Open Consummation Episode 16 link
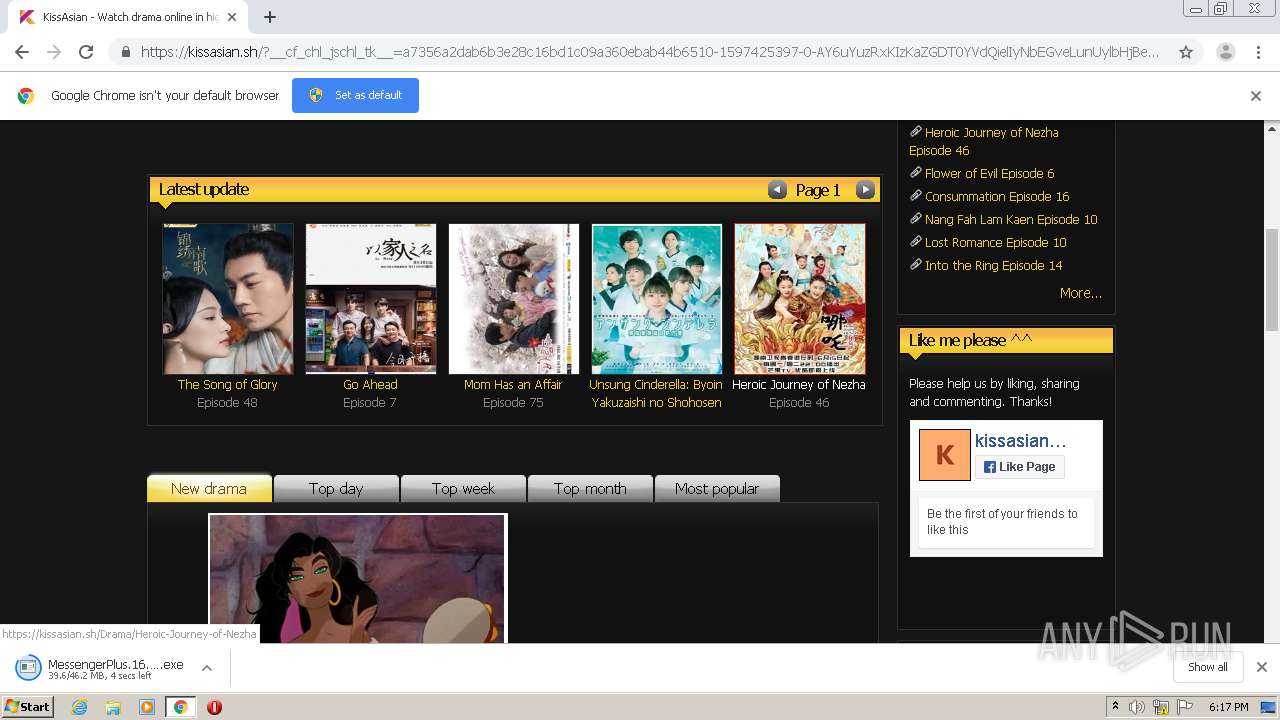Image resolution: width=1280 pixels, height=720 pixels. (997, 196)
